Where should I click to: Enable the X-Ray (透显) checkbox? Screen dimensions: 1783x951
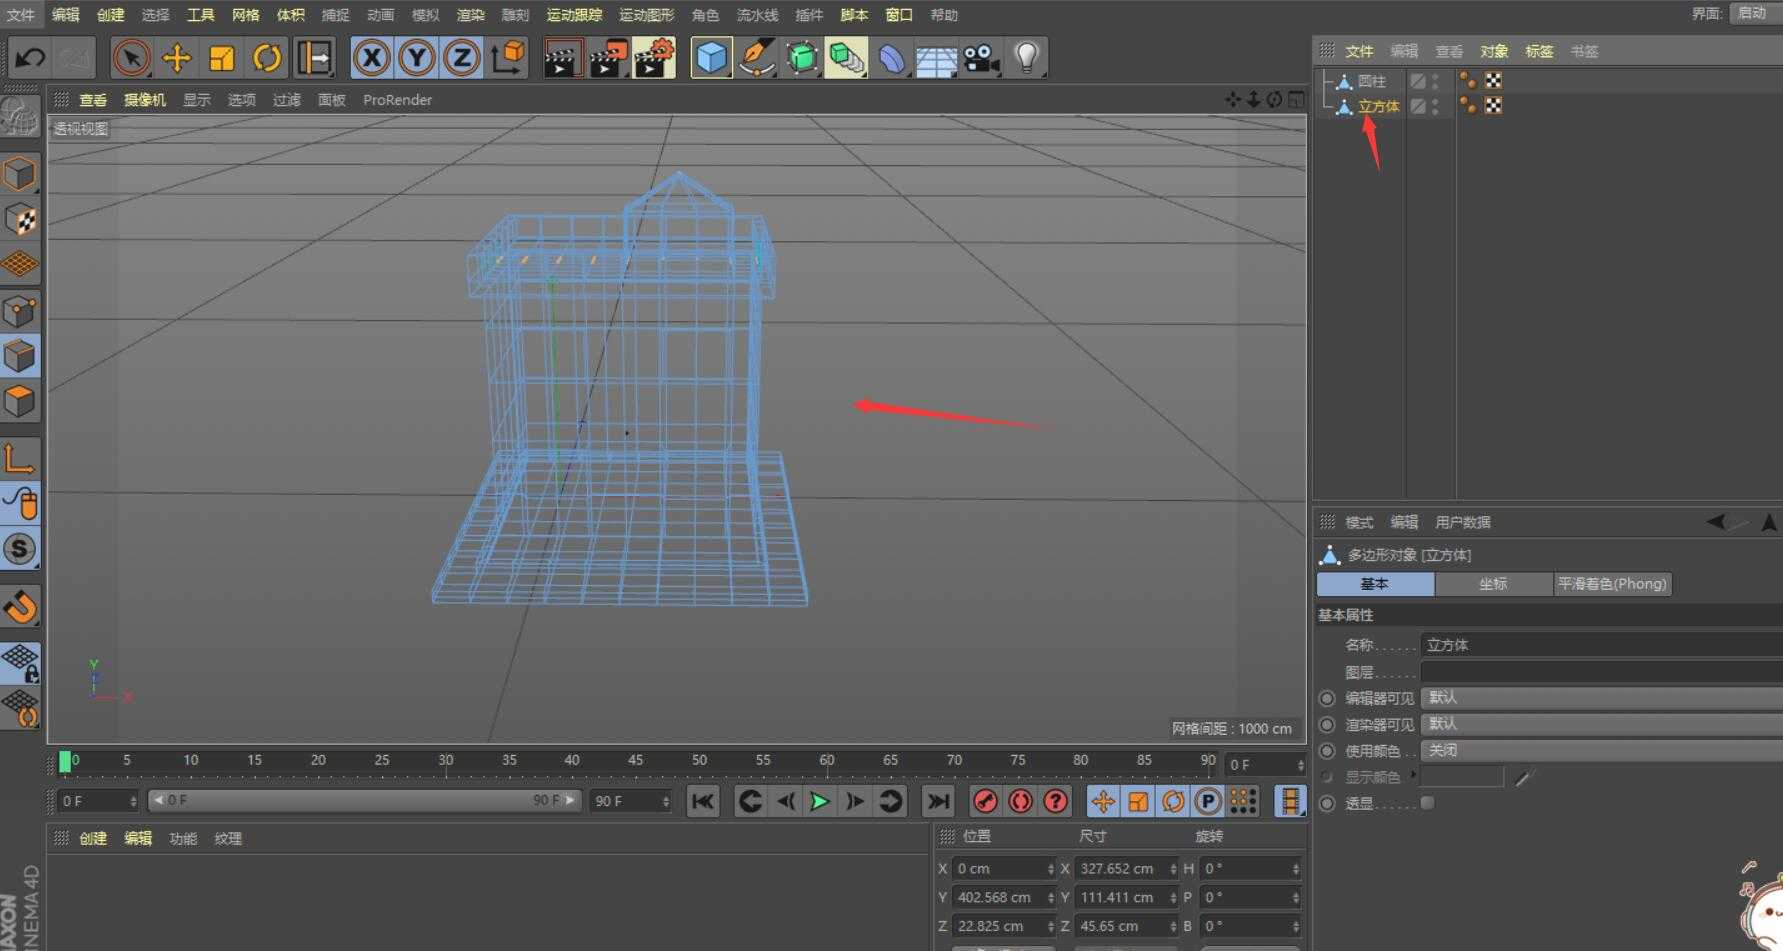point(1427,803)
